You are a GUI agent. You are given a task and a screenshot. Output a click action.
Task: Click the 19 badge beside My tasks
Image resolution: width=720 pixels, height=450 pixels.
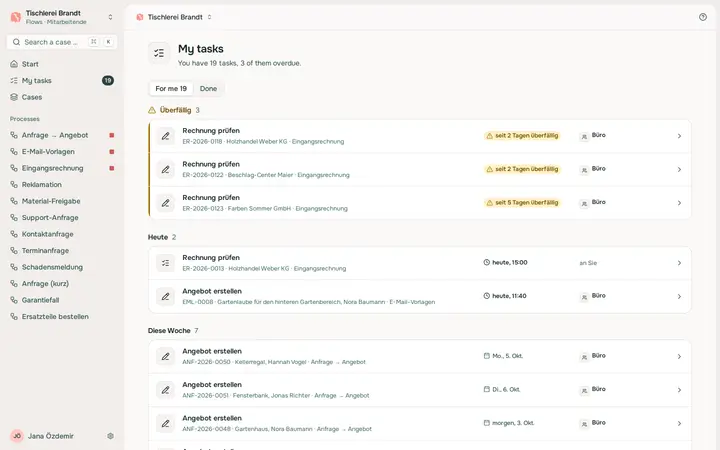coord(108,80)
